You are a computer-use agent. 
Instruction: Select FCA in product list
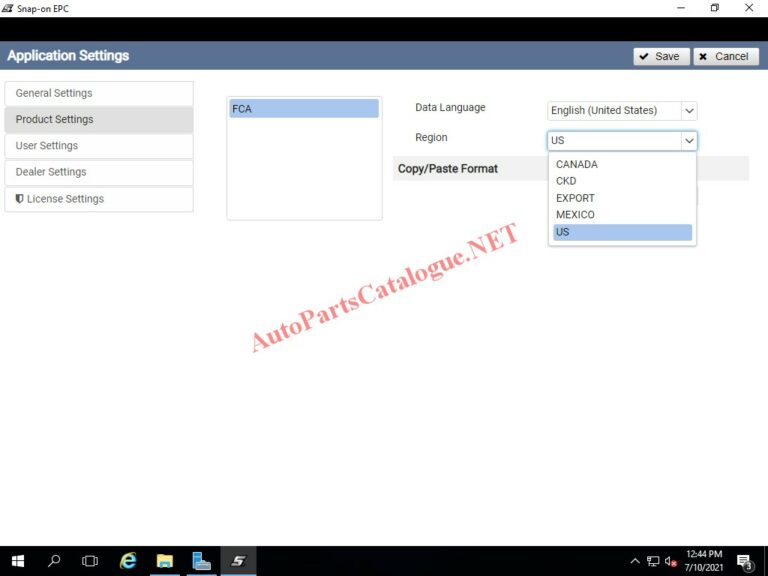pos(304,109)
